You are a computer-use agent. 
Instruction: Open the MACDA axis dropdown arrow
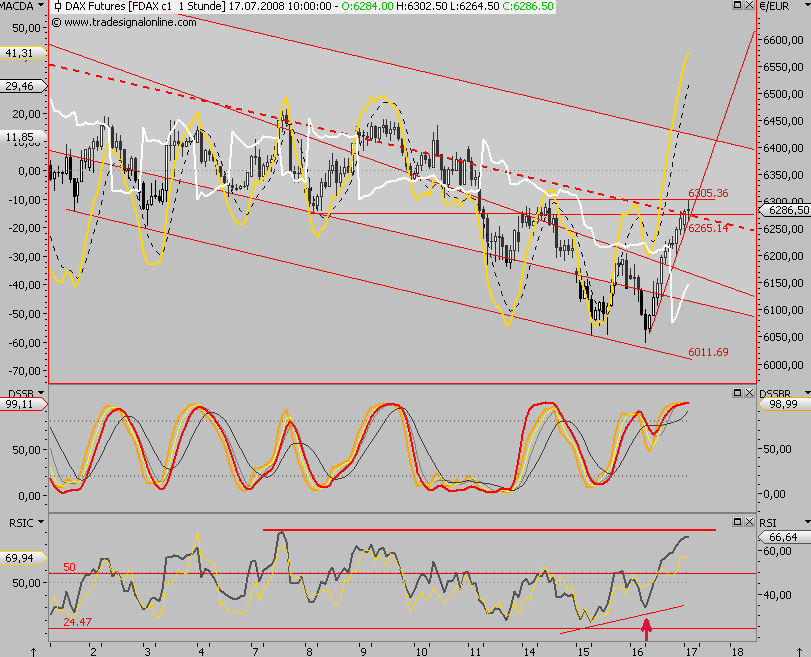[41, 6]
